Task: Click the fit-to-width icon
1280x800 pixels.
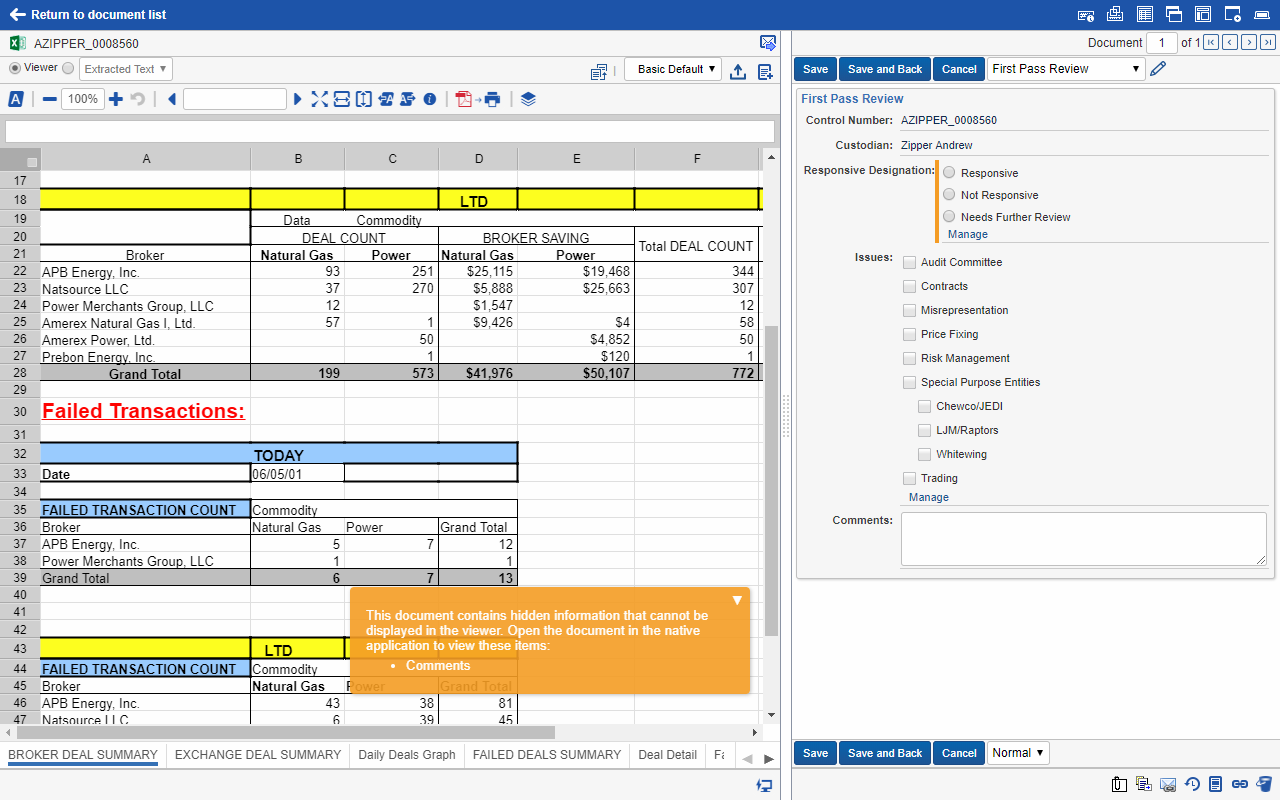Action: tap(341, 99)
